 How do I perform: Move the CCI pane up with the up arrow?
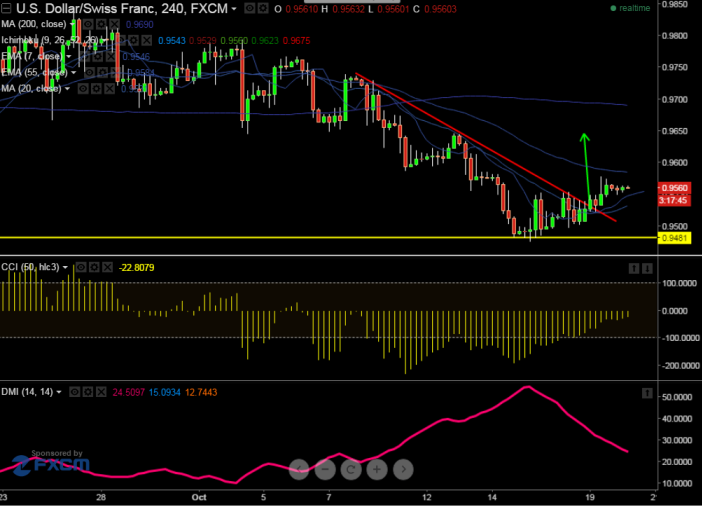pyautogui.click(x=634, y=268)
